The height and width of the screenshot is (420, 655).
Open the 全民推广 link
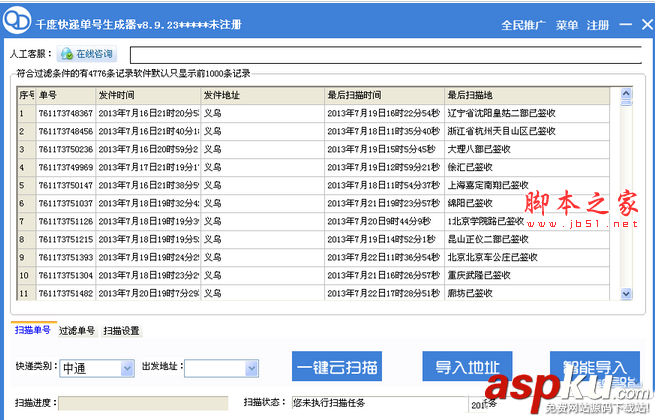click(523, 25)
